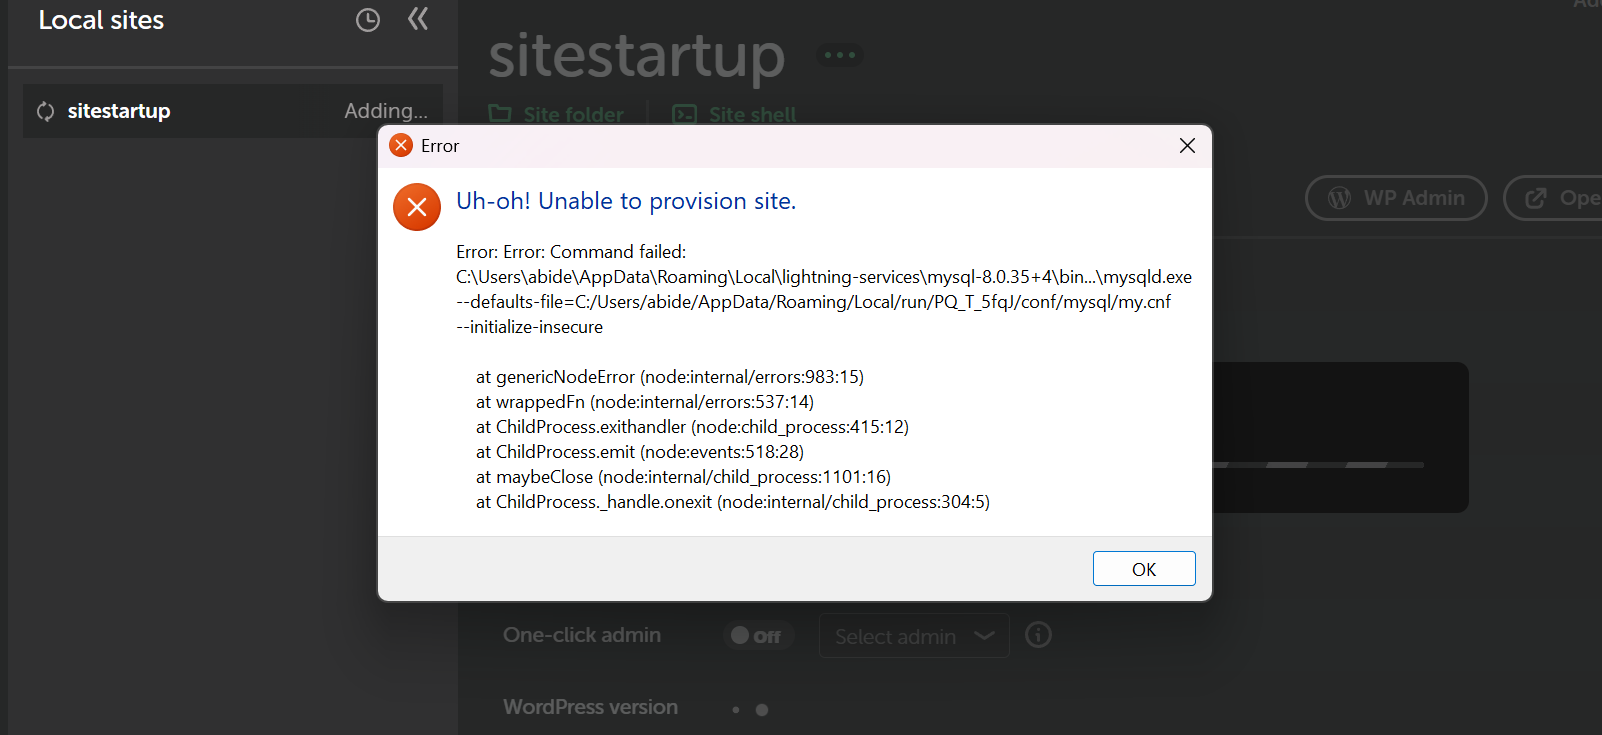This screenshot has height=735, width=1602.
Task: Close the Error dialog with the X
Action: [x=1187, y=146]
